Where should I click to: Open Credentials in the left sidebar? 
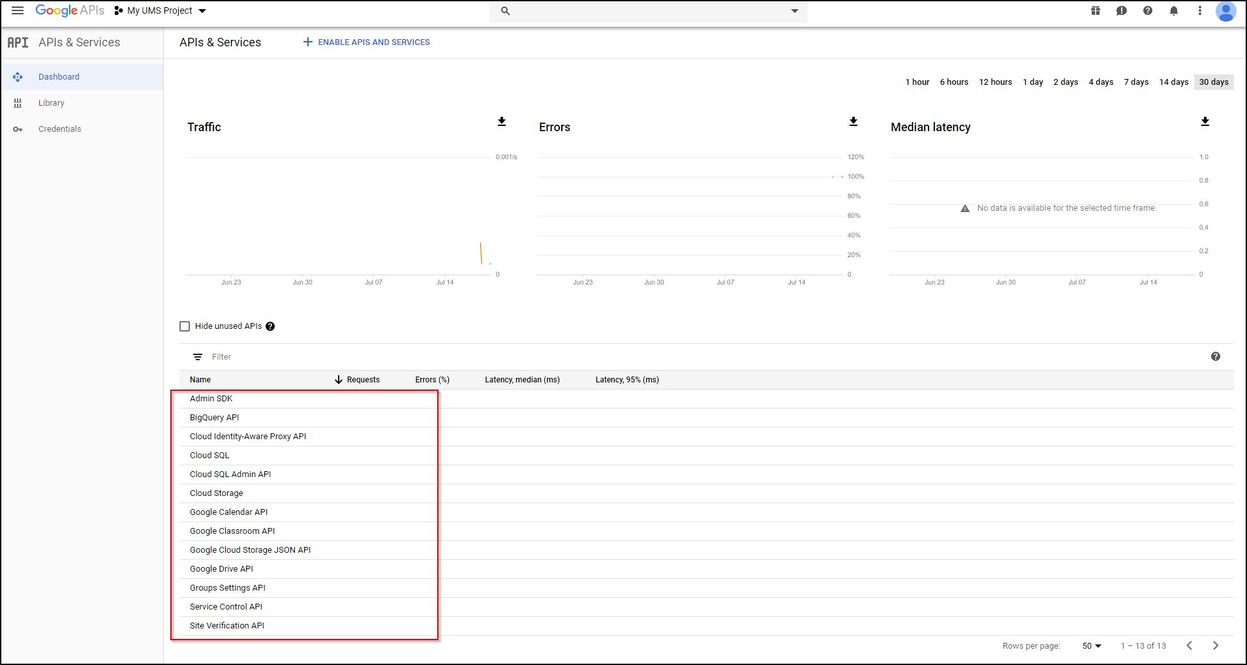(59, 129)
